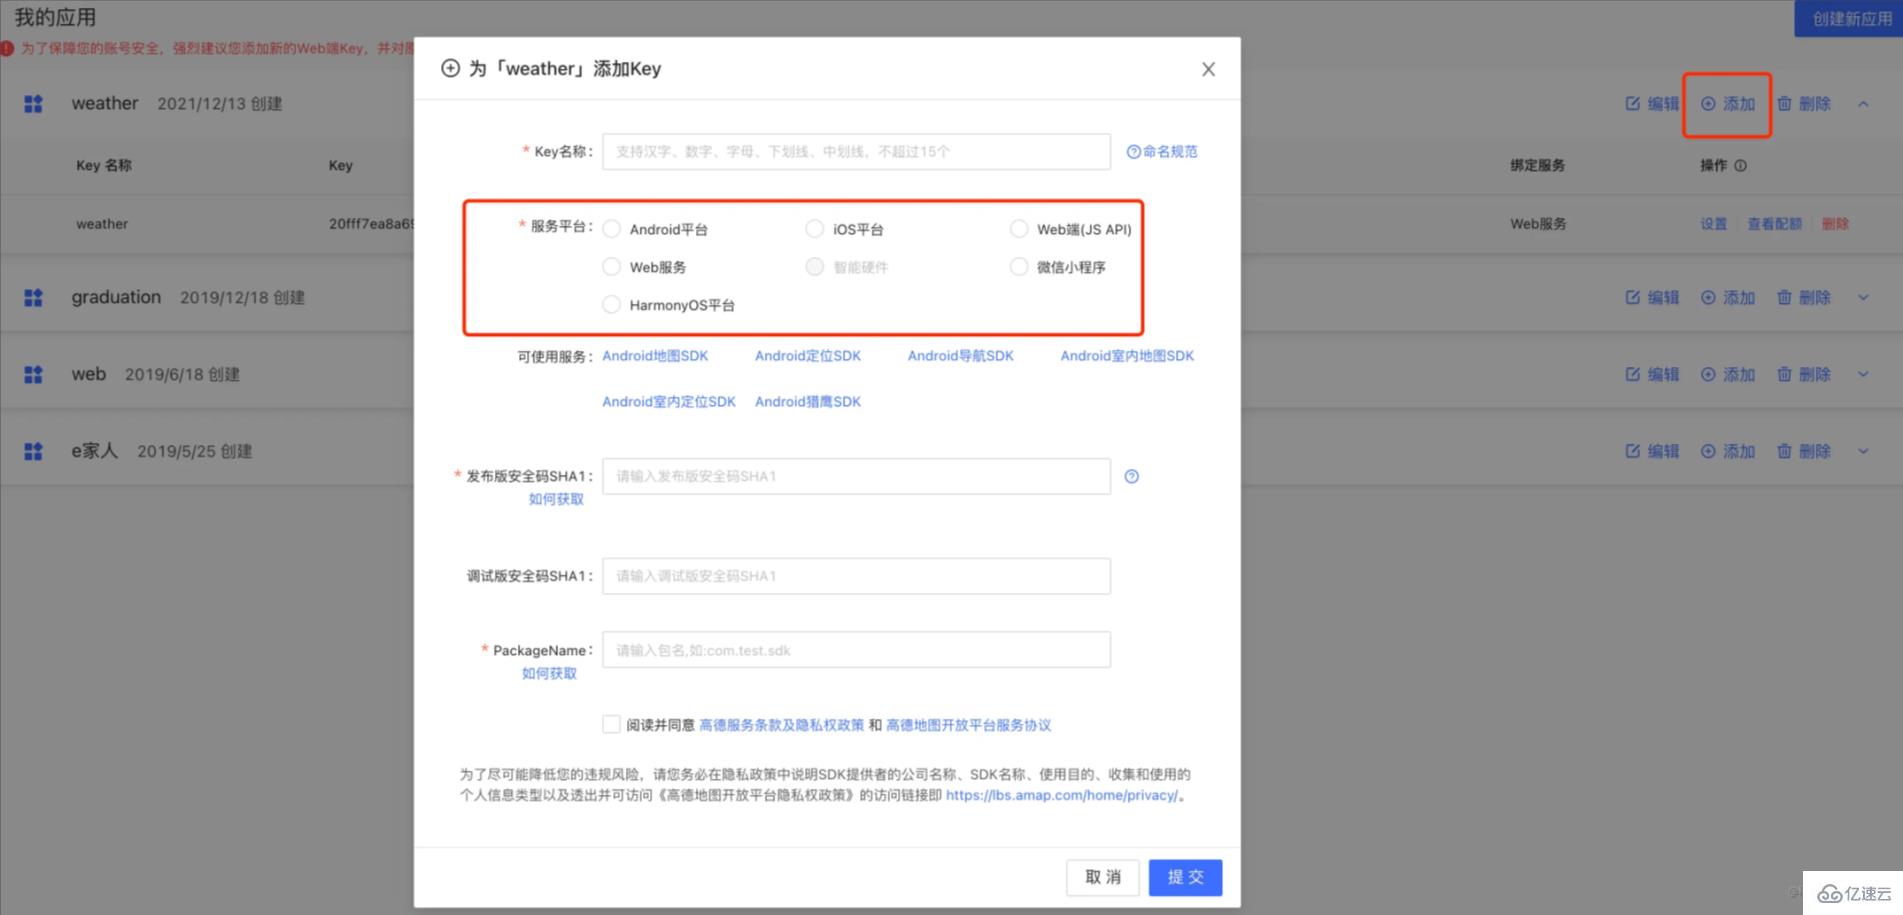Image resolution: width=1903 pixels, height=915 pixels.
Task: Click 设置 for the weather key
Action: pyautogui.click(x=1714, y=224)
